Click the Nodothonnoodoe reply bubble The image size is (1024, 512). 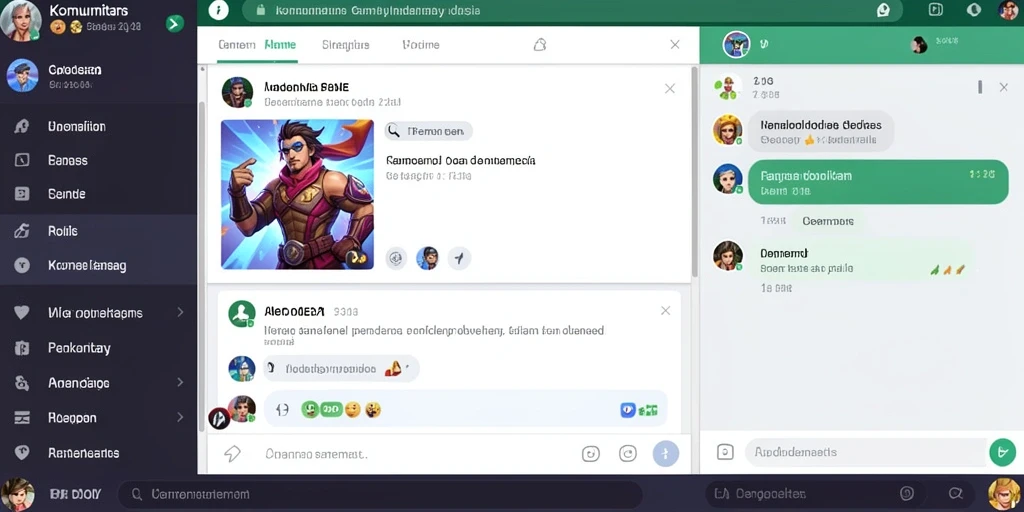click(341, 369)
